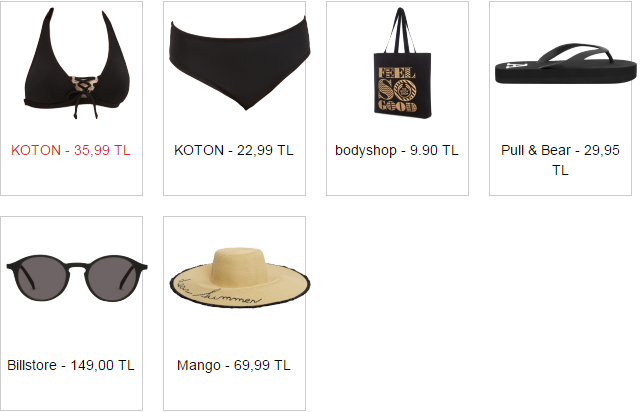
Task: Click the round sunglasses image
Action: pos(77,278)
